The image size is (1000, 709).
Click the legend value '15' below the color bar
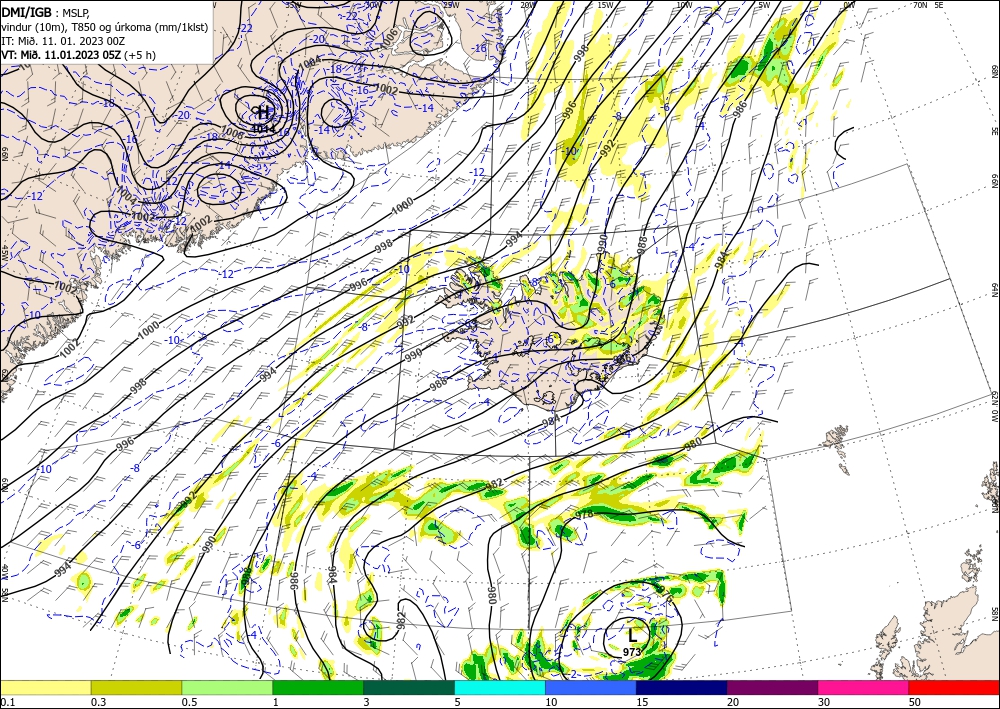coord(642,702)
